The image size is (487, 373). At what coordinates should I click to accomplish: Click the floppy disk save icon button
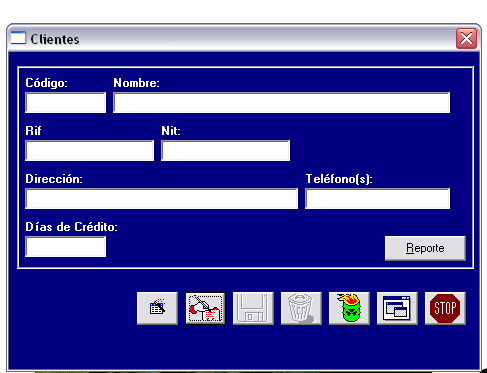[x=253, y=308]
